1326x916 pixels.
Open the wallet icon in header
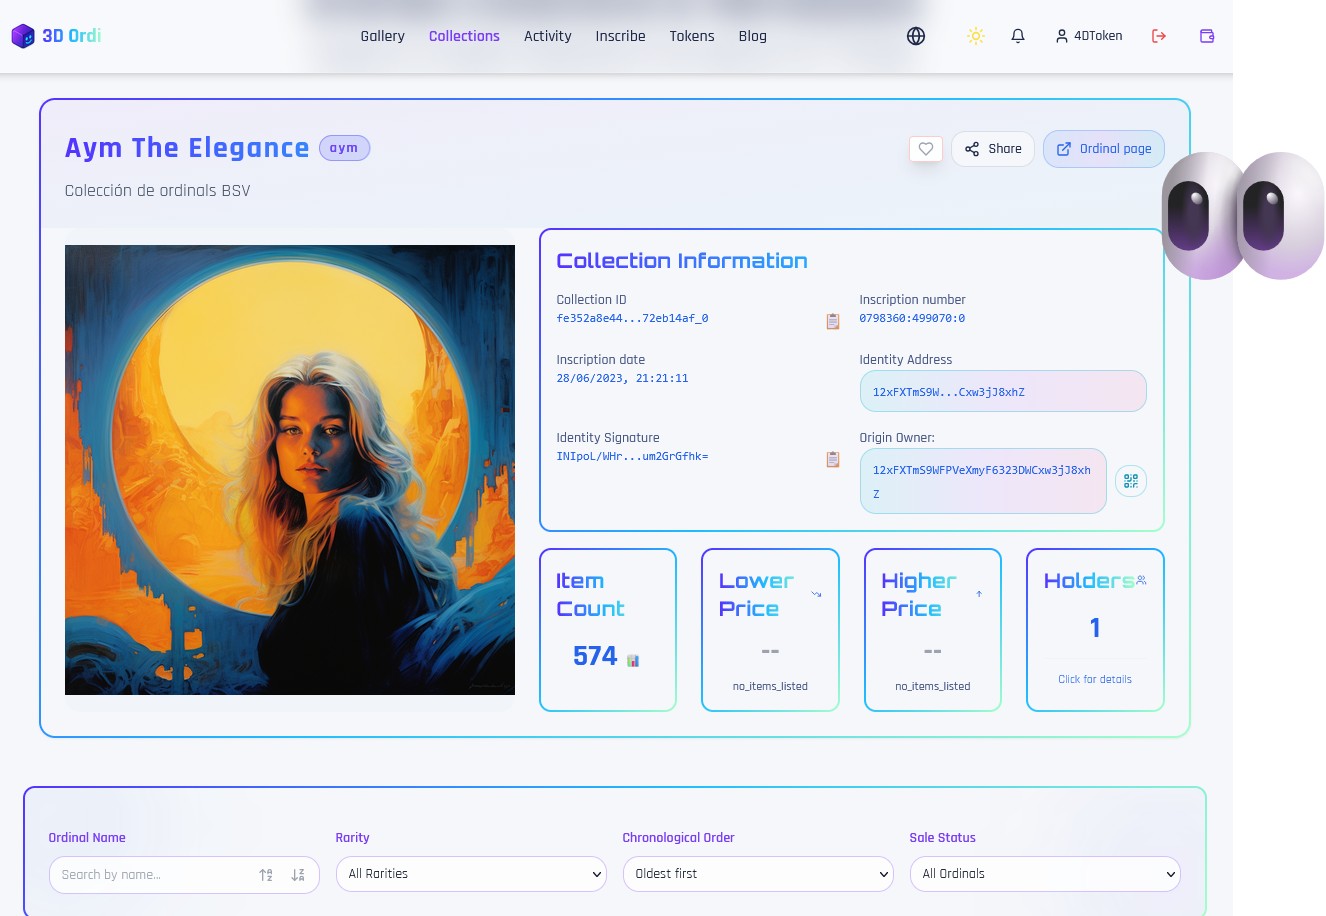click(1207, 36)
